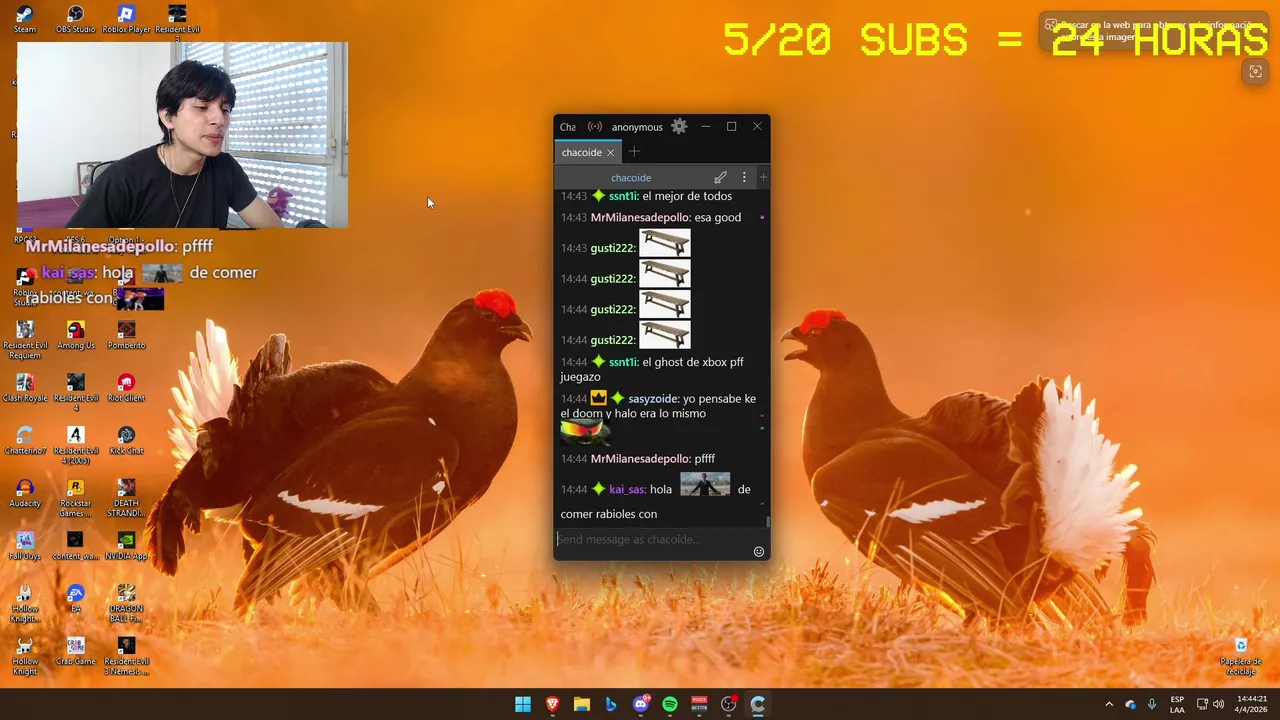Close the chacoide tab
This screenshot has width=1280, height=720.
pyautogui.click(x=610, y=153)
